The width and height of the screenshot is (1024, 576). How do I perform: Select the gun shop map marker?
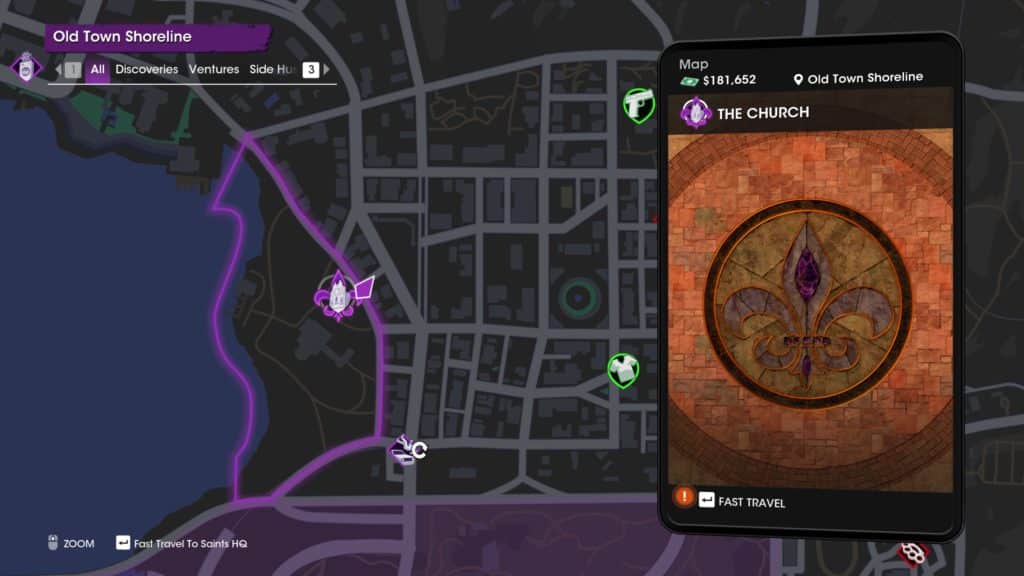(638, 105)
